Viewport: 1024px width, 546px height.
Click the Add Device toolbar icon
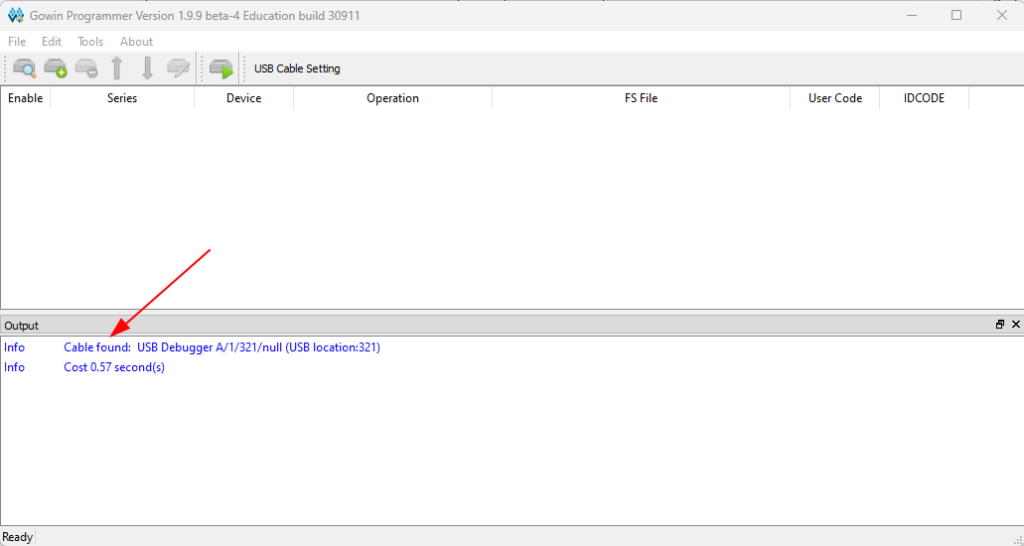click(x=56, y=68)
